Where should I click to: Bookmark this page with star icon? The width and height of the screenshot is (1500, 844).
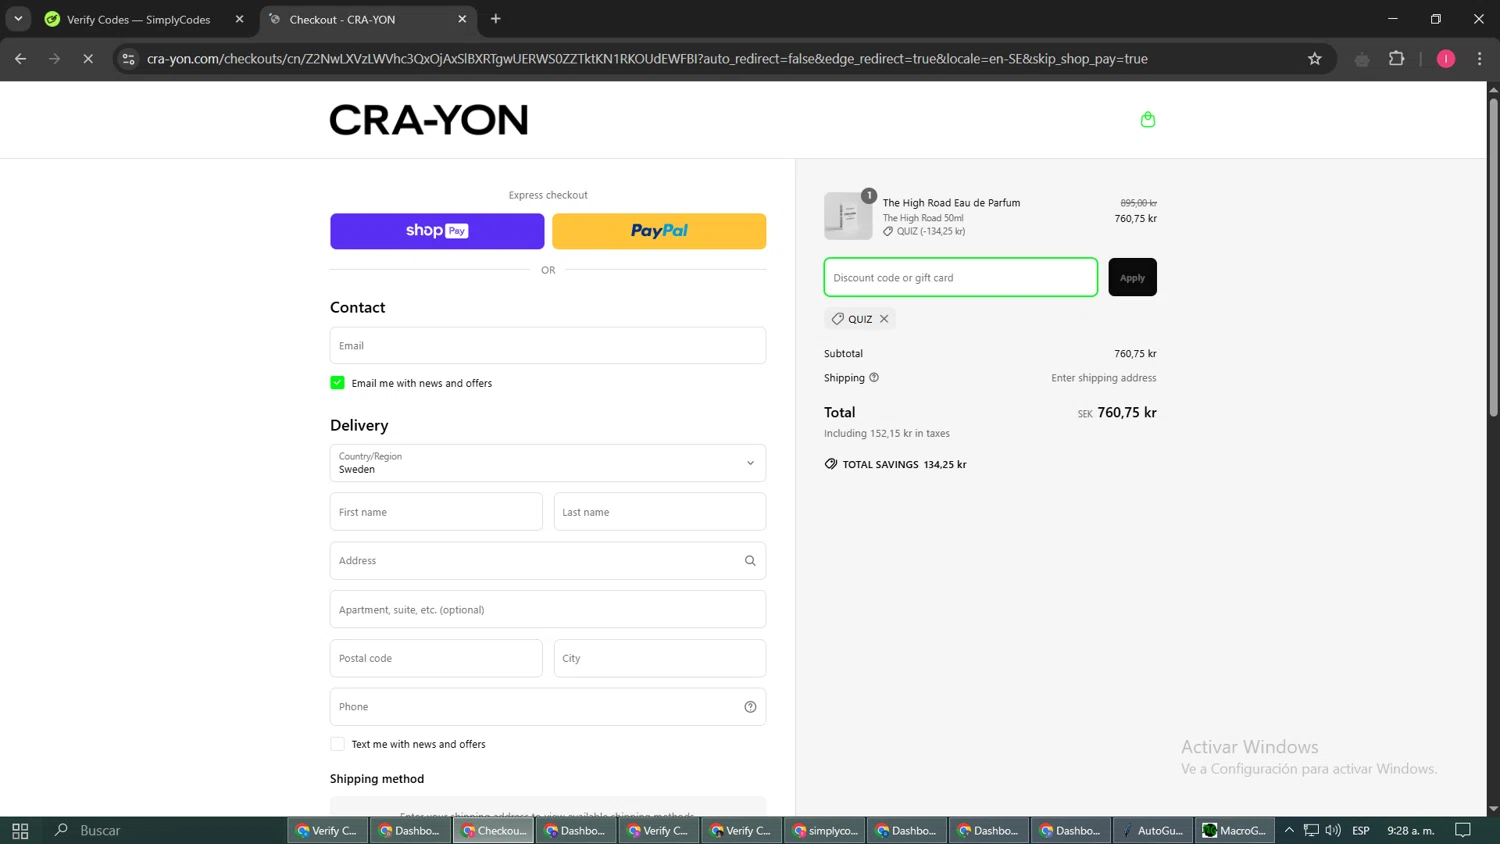click(x=1314, y=59)
